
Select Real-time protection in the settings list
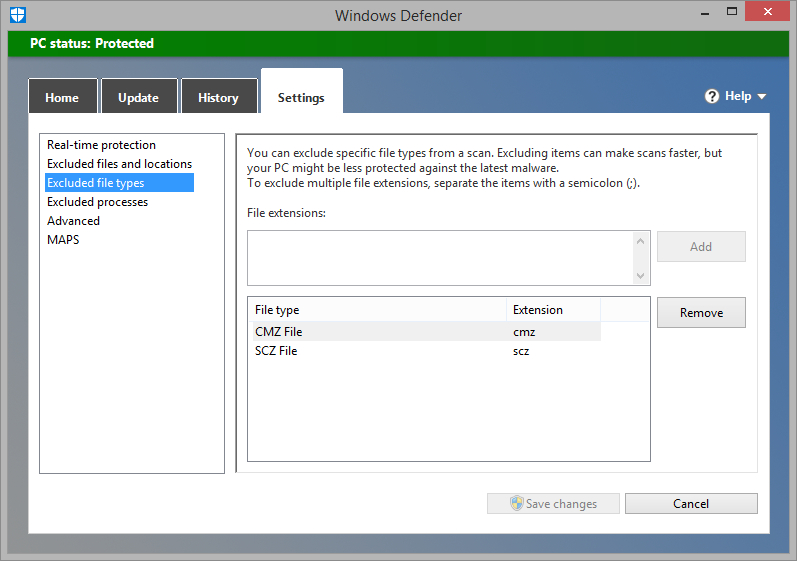click(101, 145)
